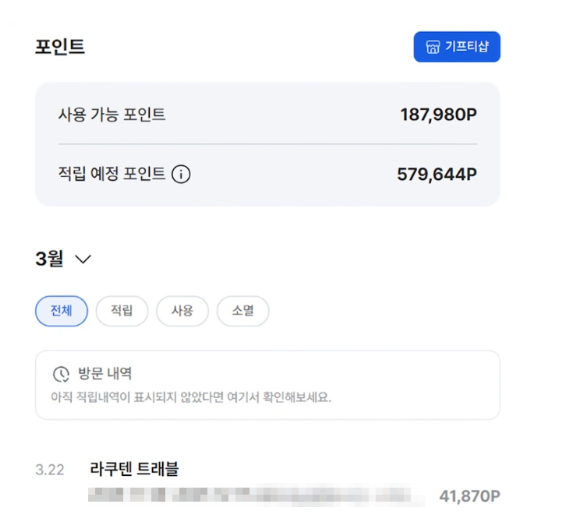Select the 전체 filter chip
586x515 pixels.
62,311
